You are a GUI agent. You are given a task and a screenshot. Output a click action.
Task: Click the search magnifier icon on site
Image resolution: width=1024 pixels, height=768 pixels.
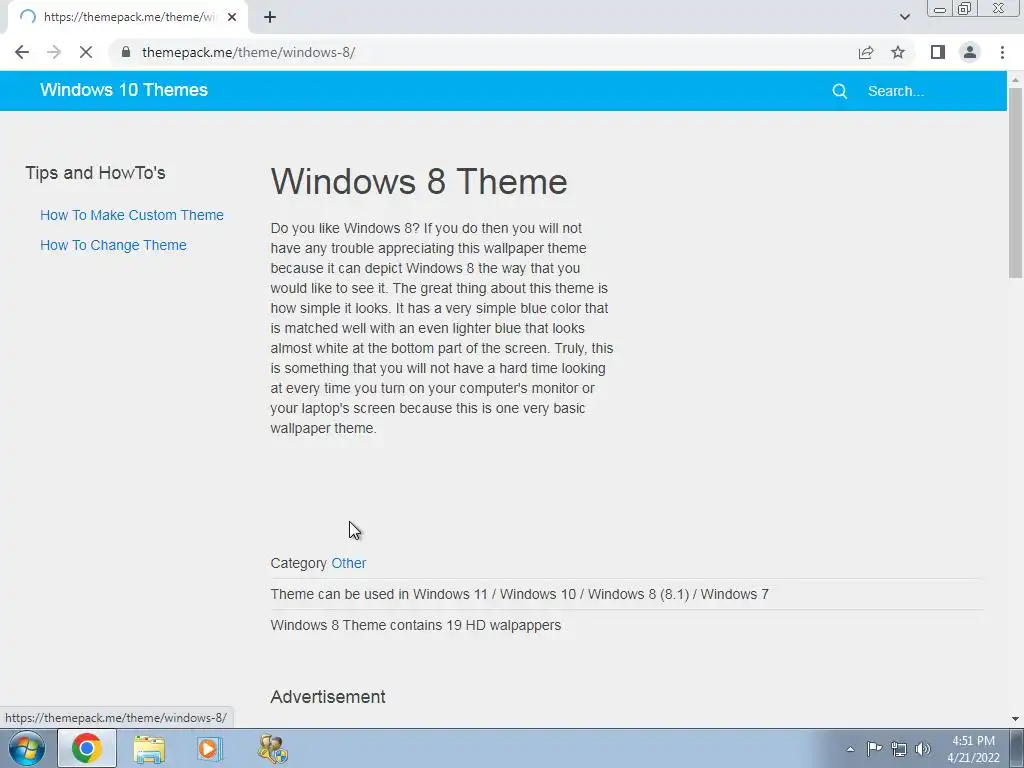840,91
